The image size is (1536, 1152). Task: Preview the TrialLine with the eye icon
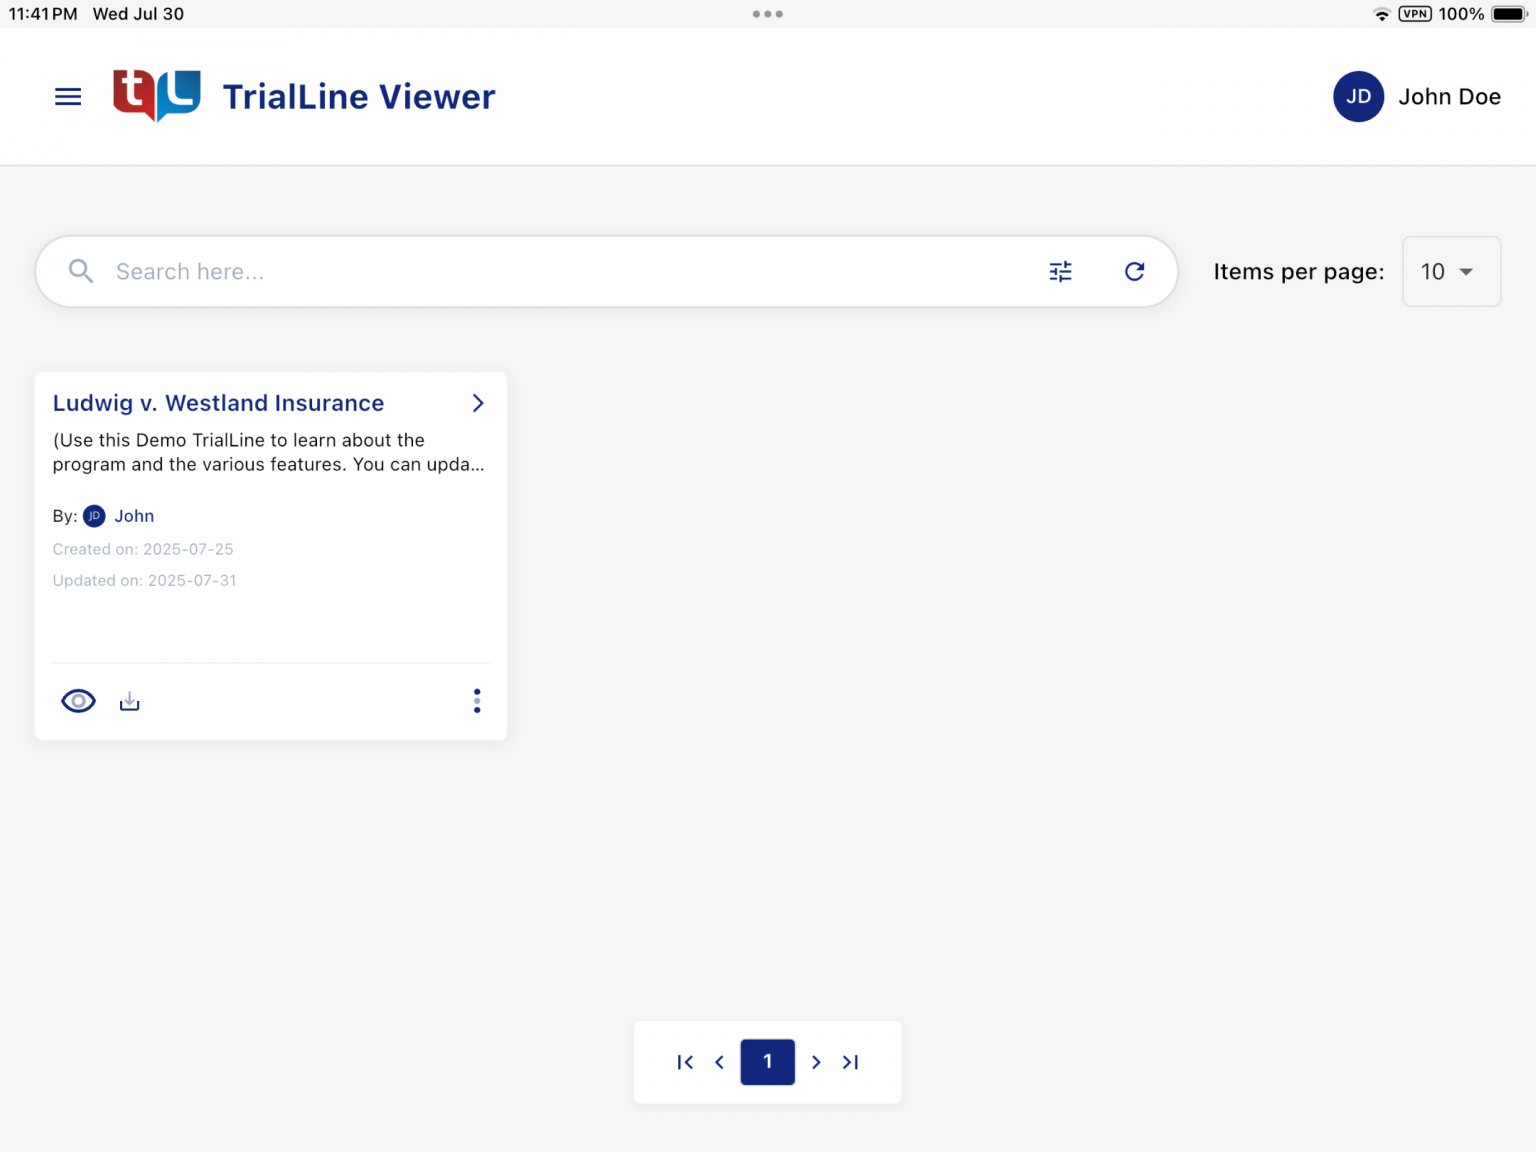click(78, 700)
